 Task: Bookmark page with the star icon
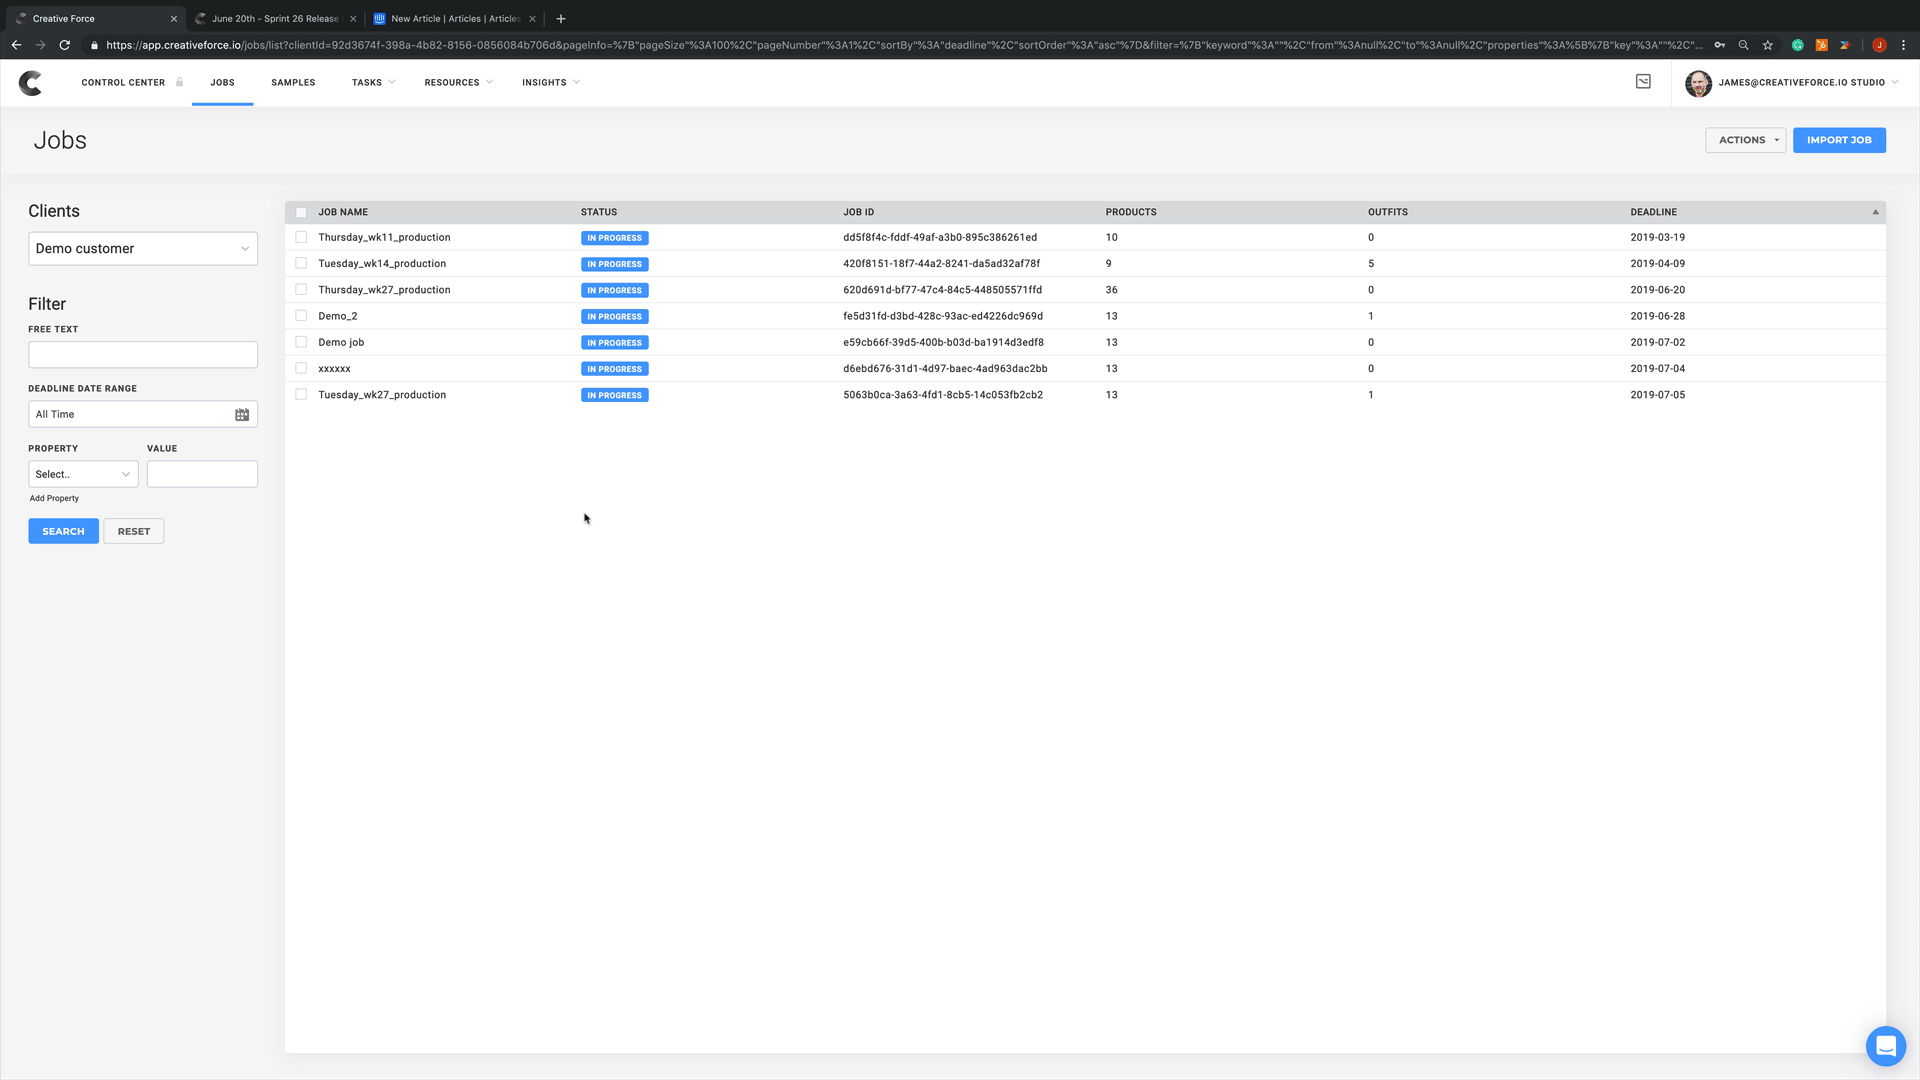(x=1768, y=45)
